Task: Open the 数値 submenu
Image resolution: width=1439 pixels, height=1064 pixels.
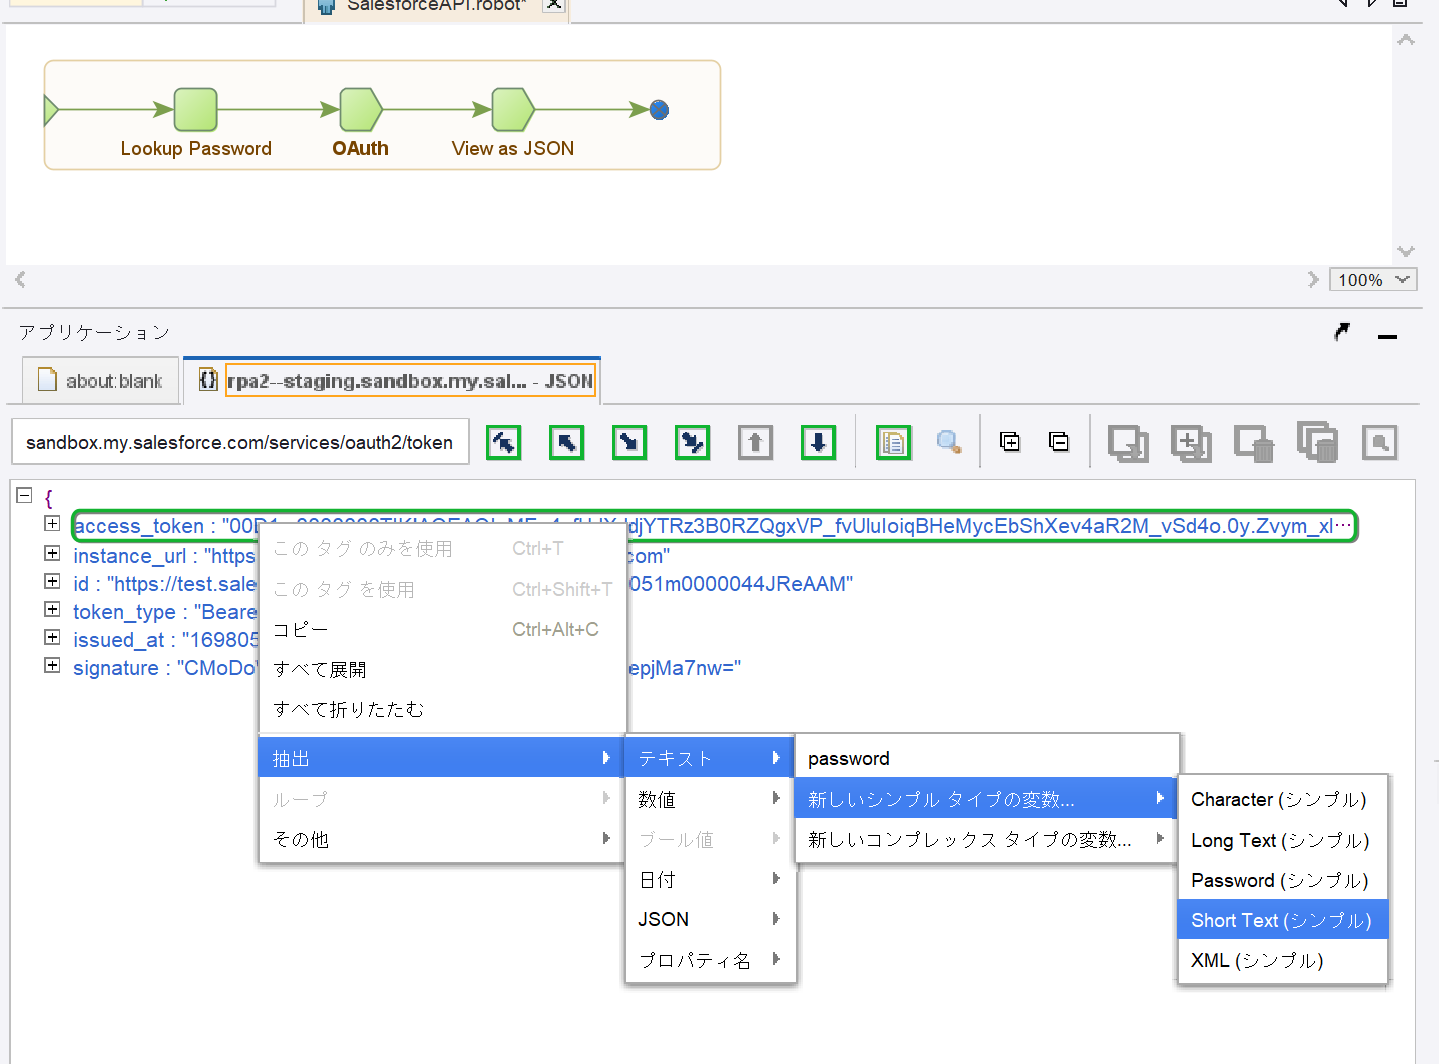Action: (x=710, y=799)
